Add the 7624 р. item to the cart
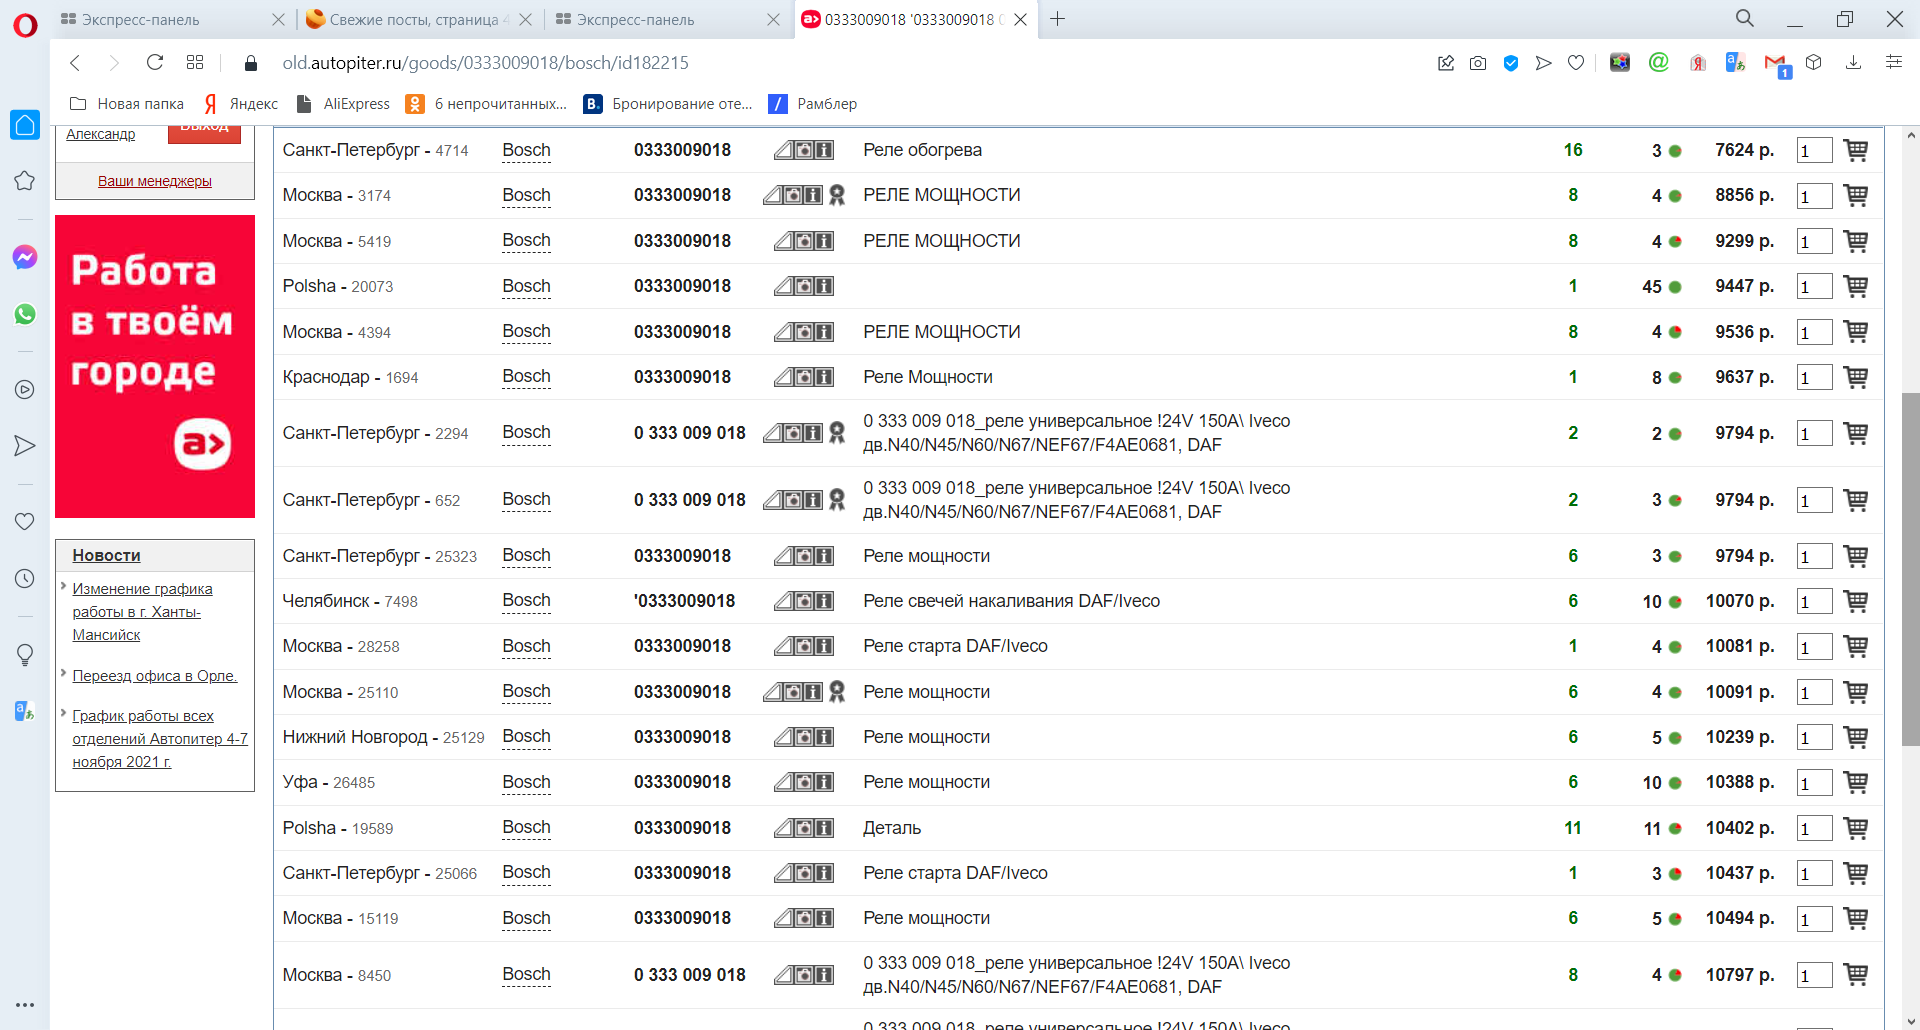Image resolution: width=1920 pixels, height=1030 pixels. (x=1856, y=150)
